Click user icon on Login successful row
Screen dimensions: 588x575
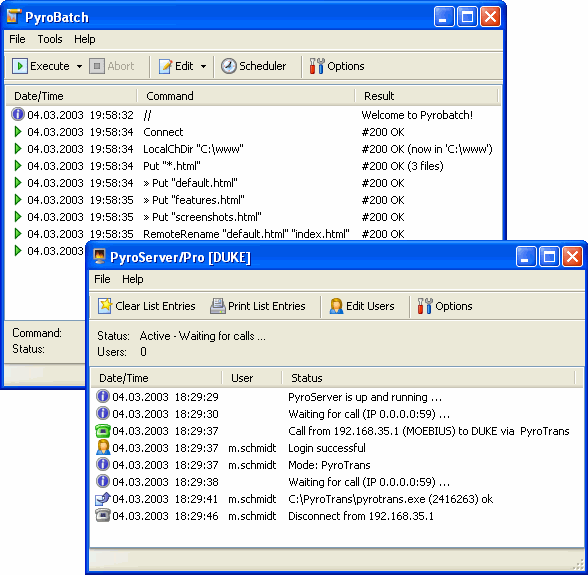pyautogui.click(x=103, y=447)
